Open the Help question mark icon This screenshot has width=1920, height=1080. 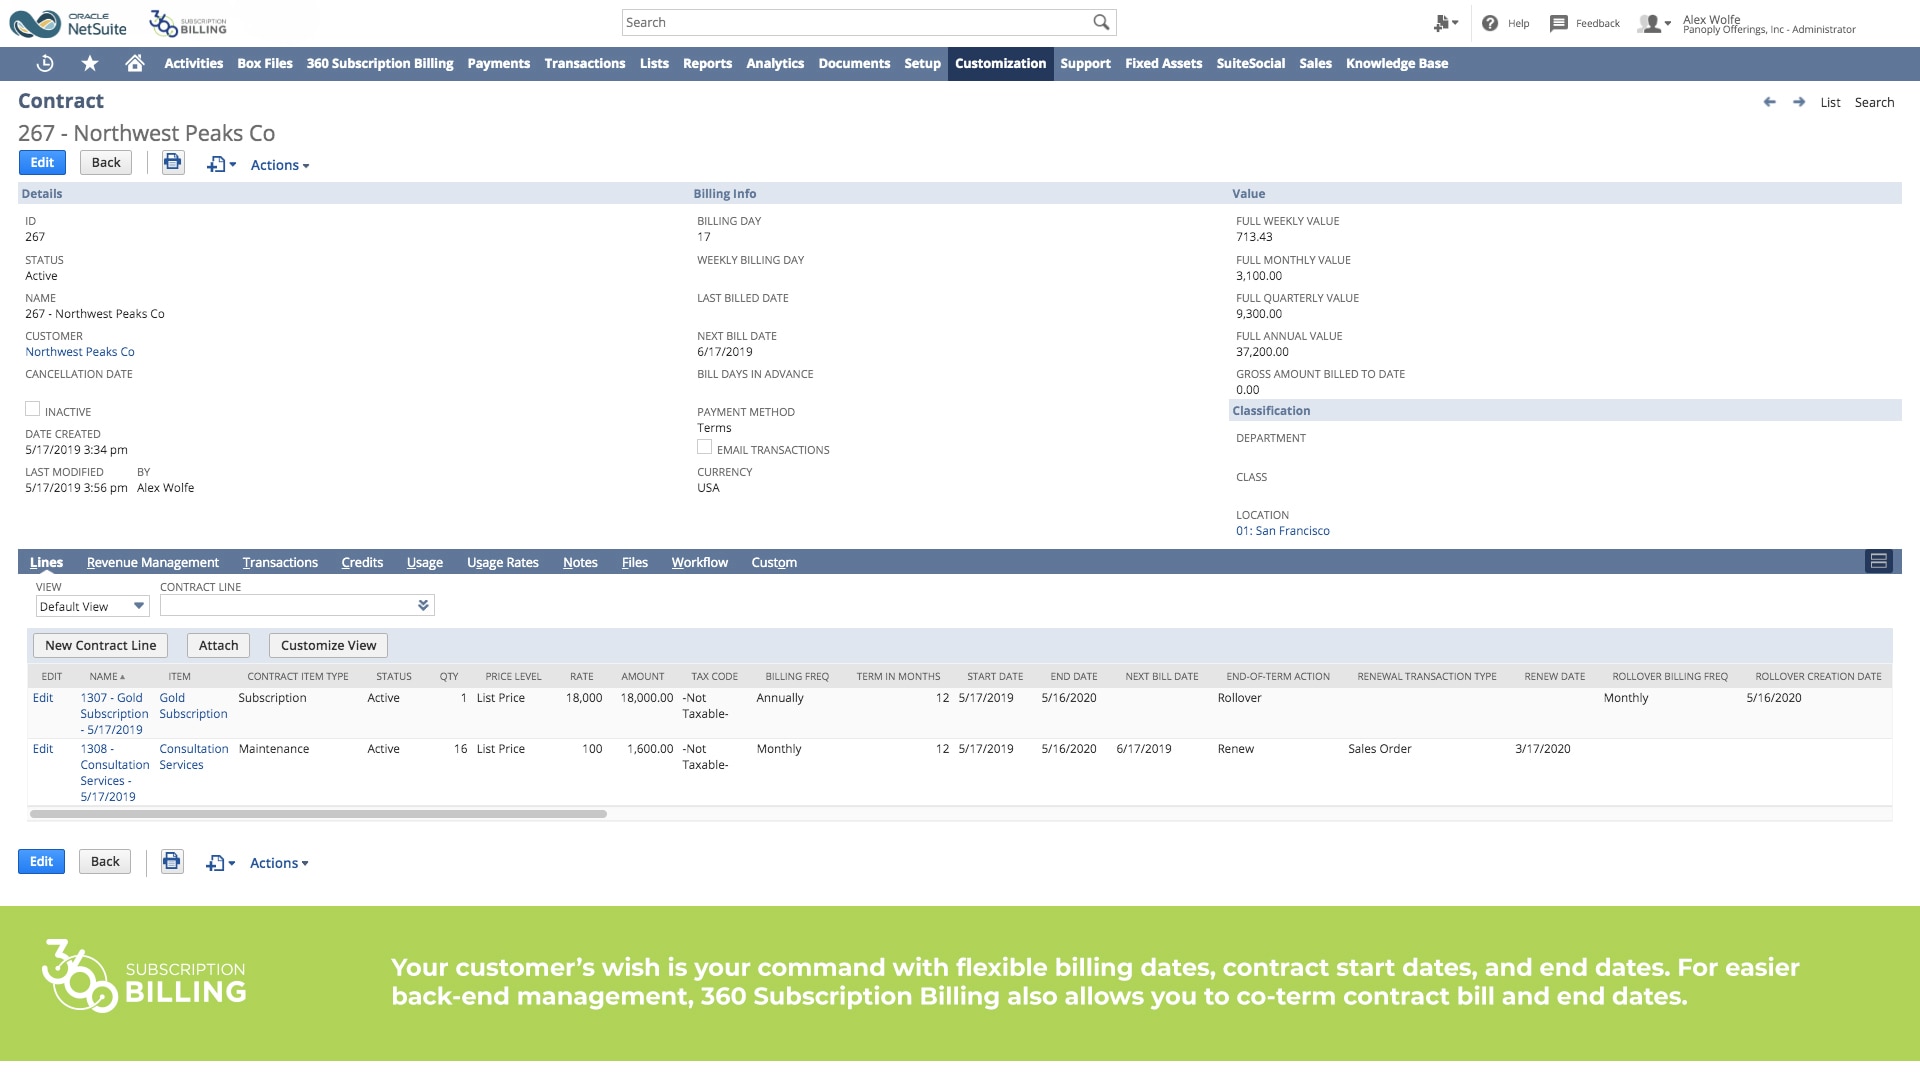(1490, 23)
